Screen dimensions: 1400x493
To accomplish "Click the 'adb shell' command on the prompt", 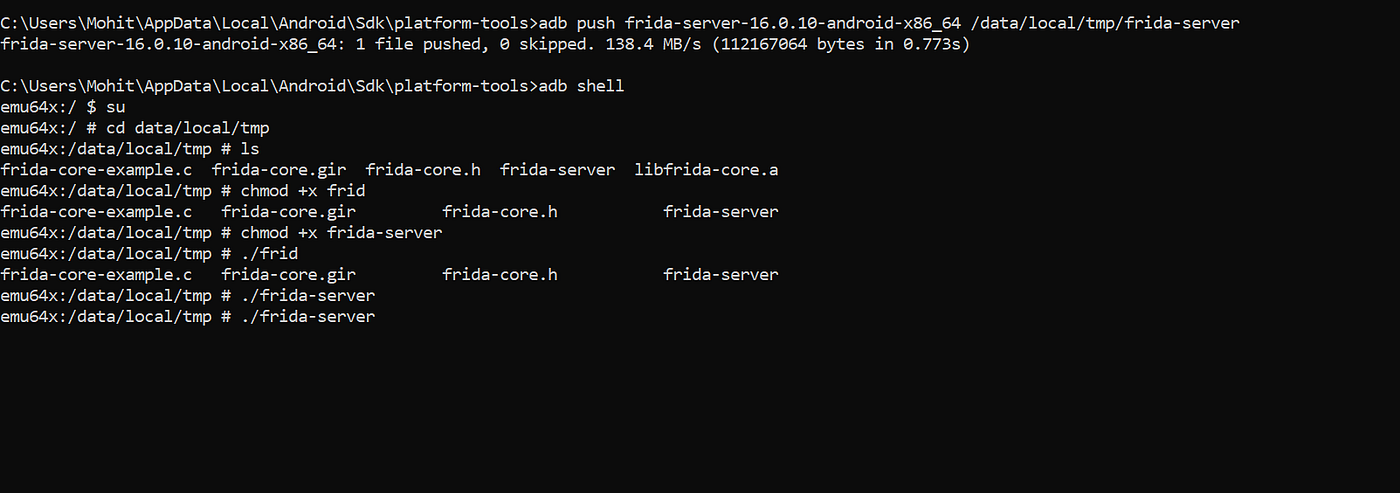I will pyautogui.click(x=581, y=86).
